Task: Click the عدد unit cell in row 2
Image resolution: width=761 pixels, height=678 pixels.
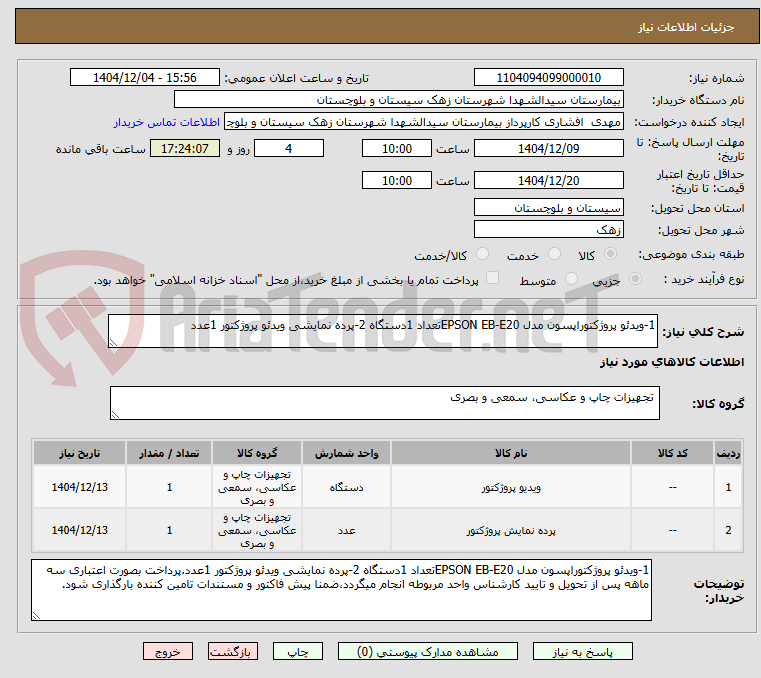Action: point(347,530)
